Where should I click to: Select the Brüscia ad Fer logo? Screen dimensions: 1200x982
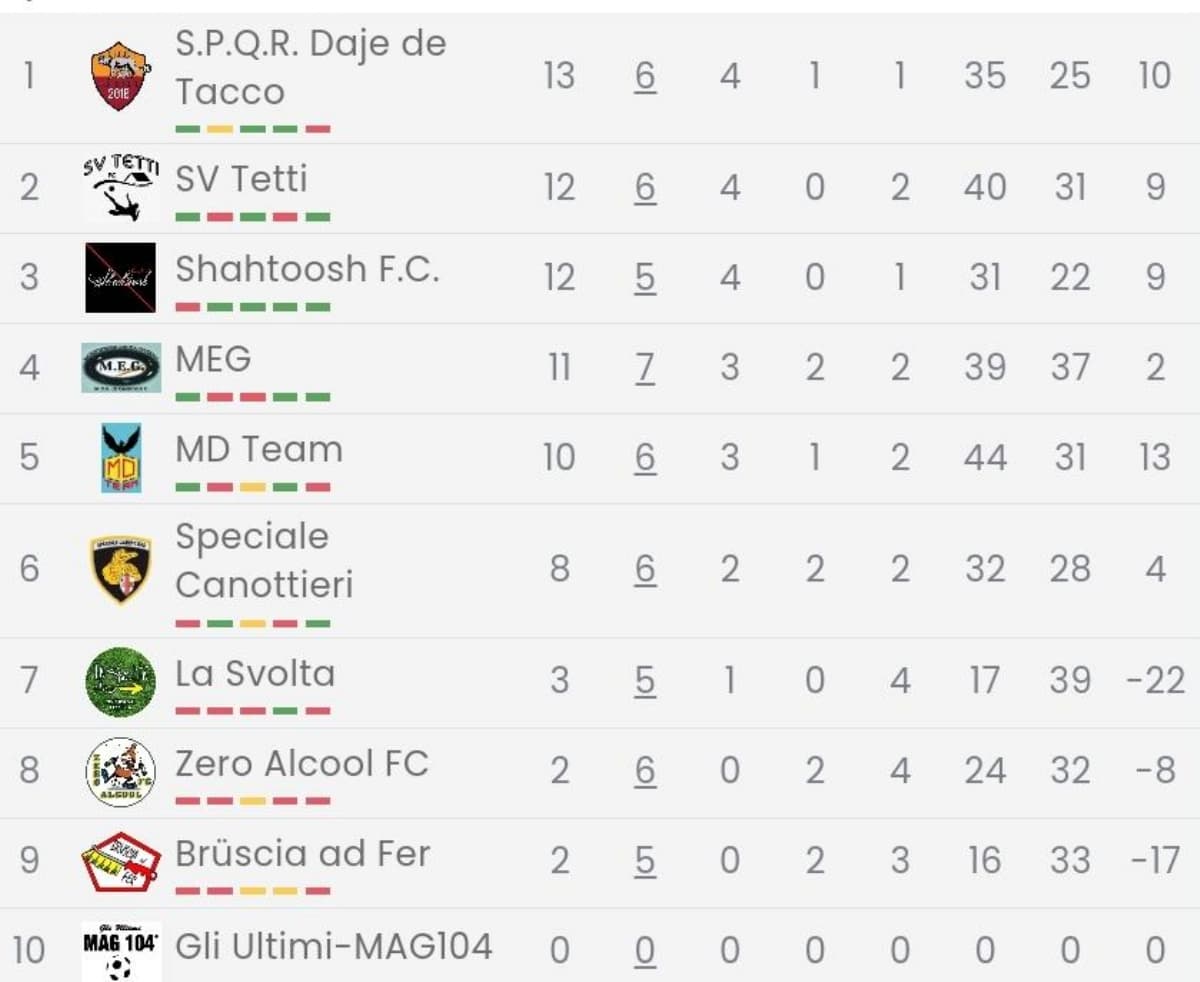tap(120, 861)
